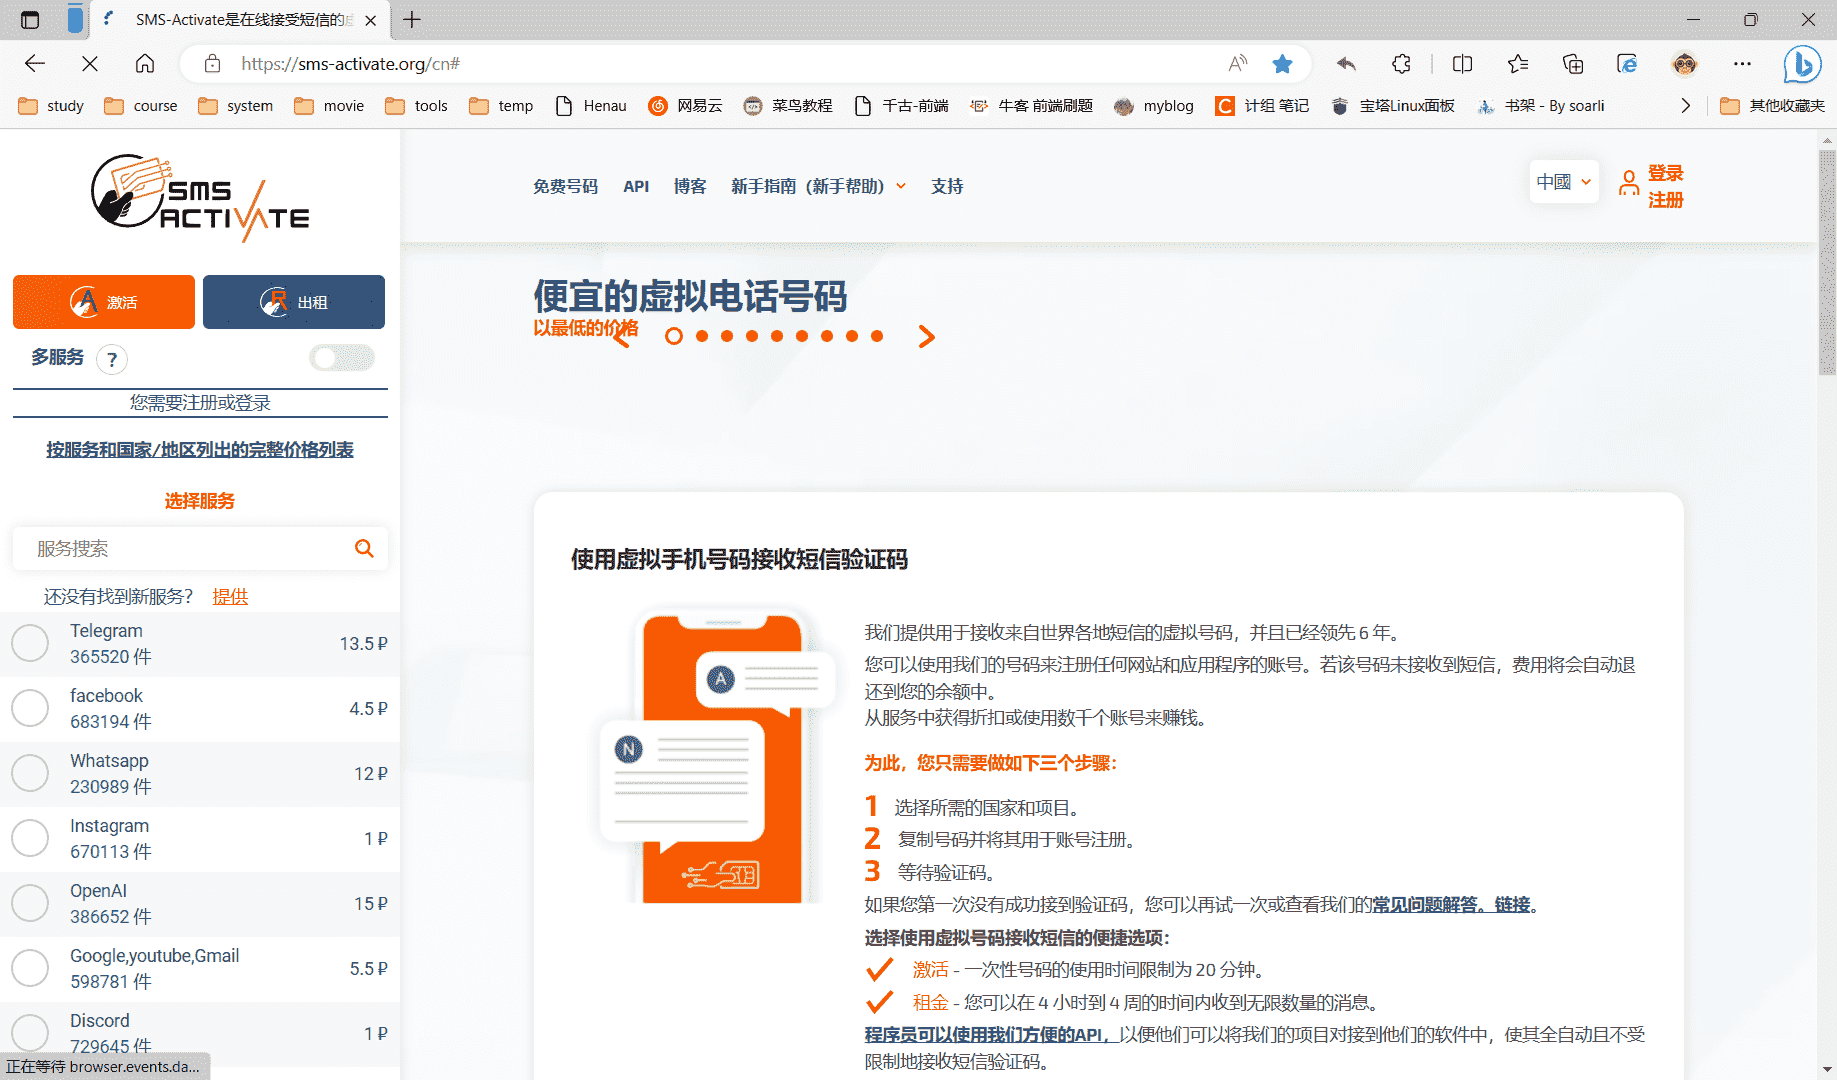Select the Discord service radio button

tap(30, 1033)
